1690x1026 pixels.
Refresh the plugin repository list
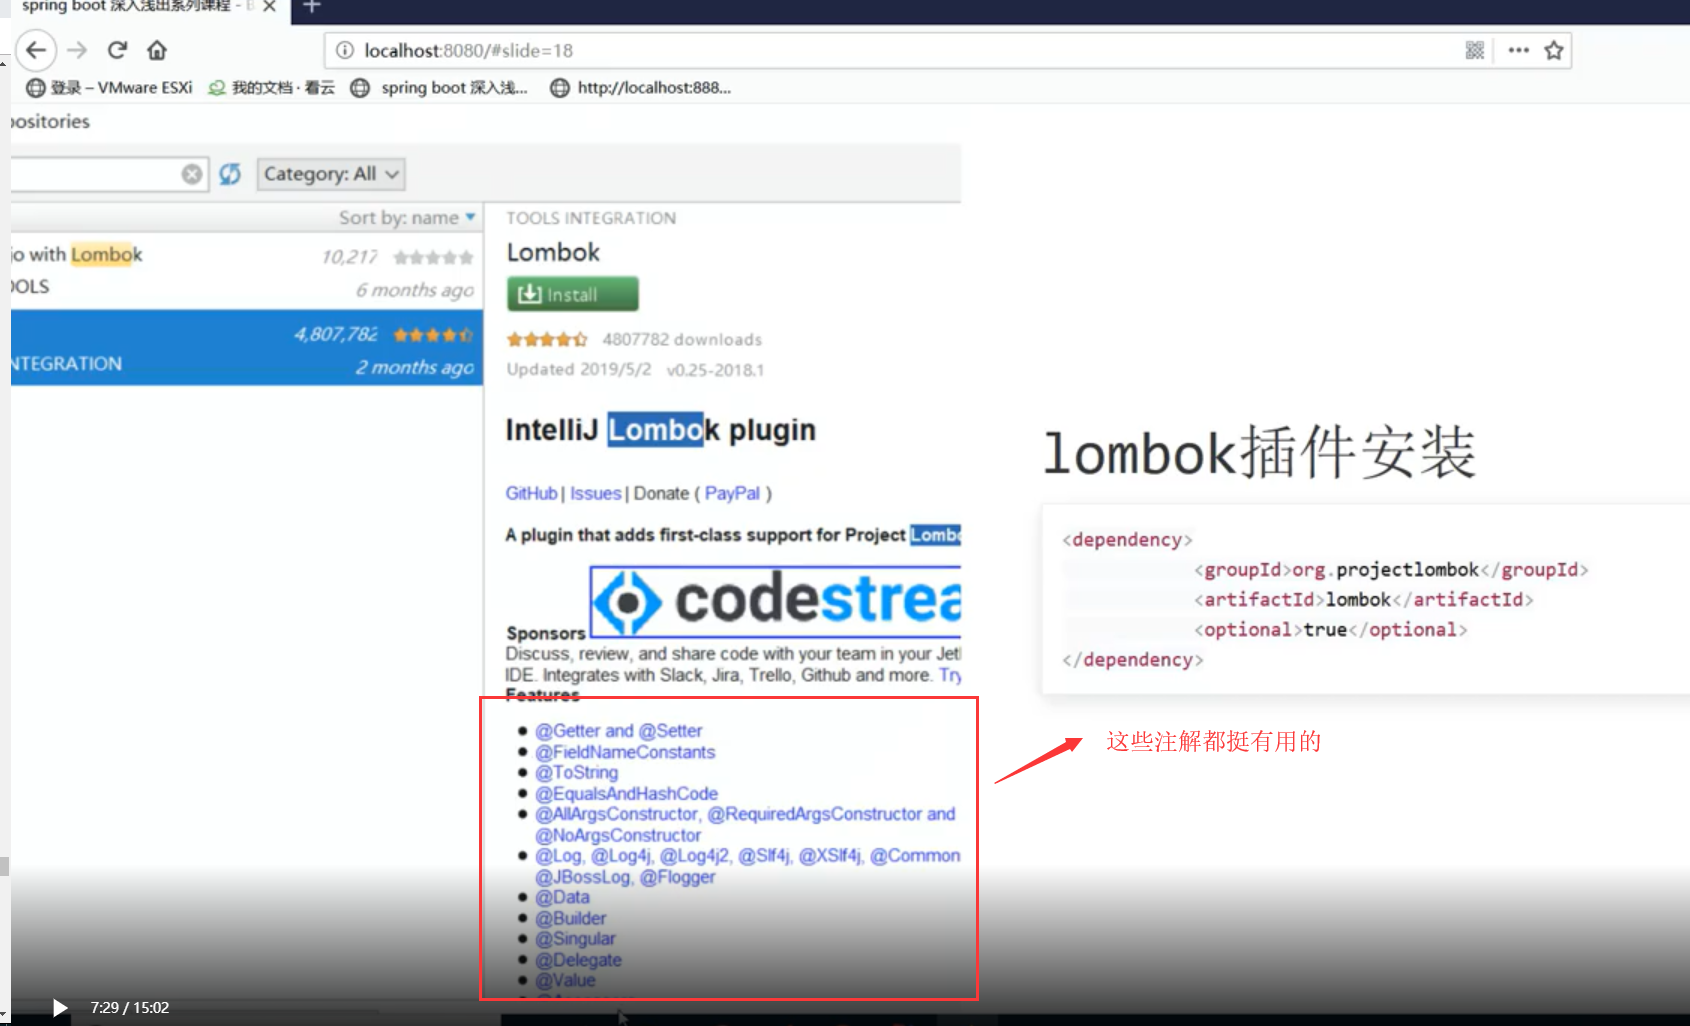click(x=230, y=174)
